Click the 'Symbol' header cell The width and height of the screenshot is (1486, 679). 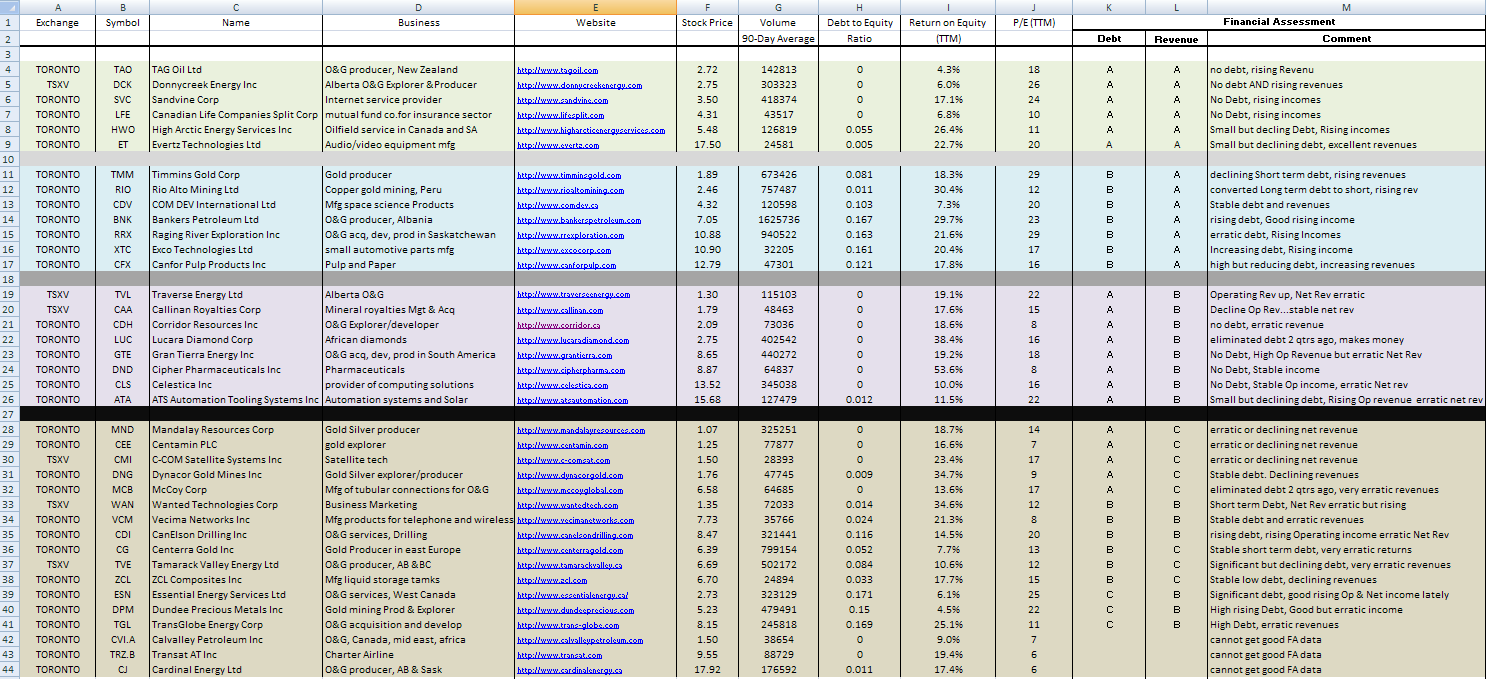coord(122,22)
